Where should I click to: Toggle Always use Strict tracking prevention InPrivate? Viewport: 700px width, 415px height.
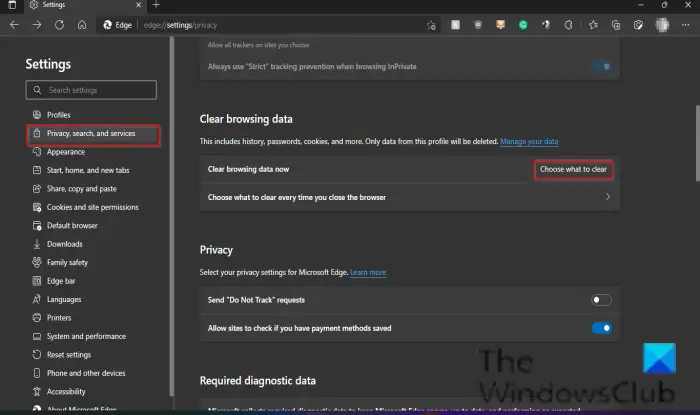[601, 66]
